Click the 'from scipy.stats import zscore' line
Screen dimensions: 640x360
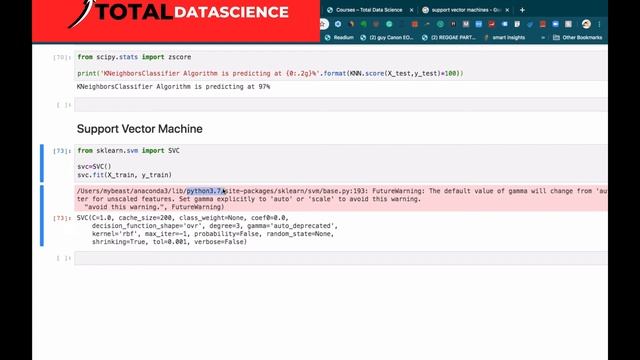[x=134, y=57]
